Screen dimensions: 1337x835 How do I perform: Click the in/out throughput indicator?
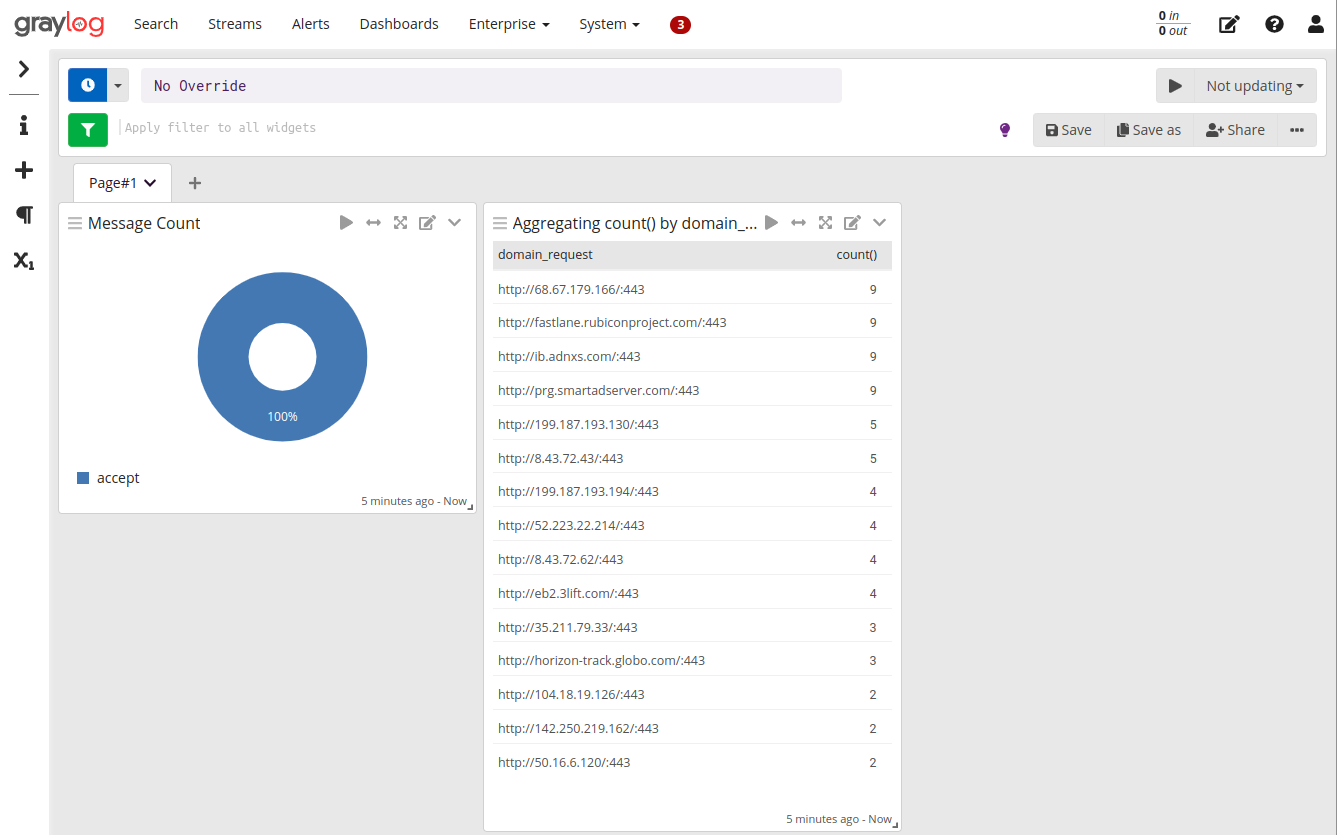pyautogui.click(x=1173, y=24)
